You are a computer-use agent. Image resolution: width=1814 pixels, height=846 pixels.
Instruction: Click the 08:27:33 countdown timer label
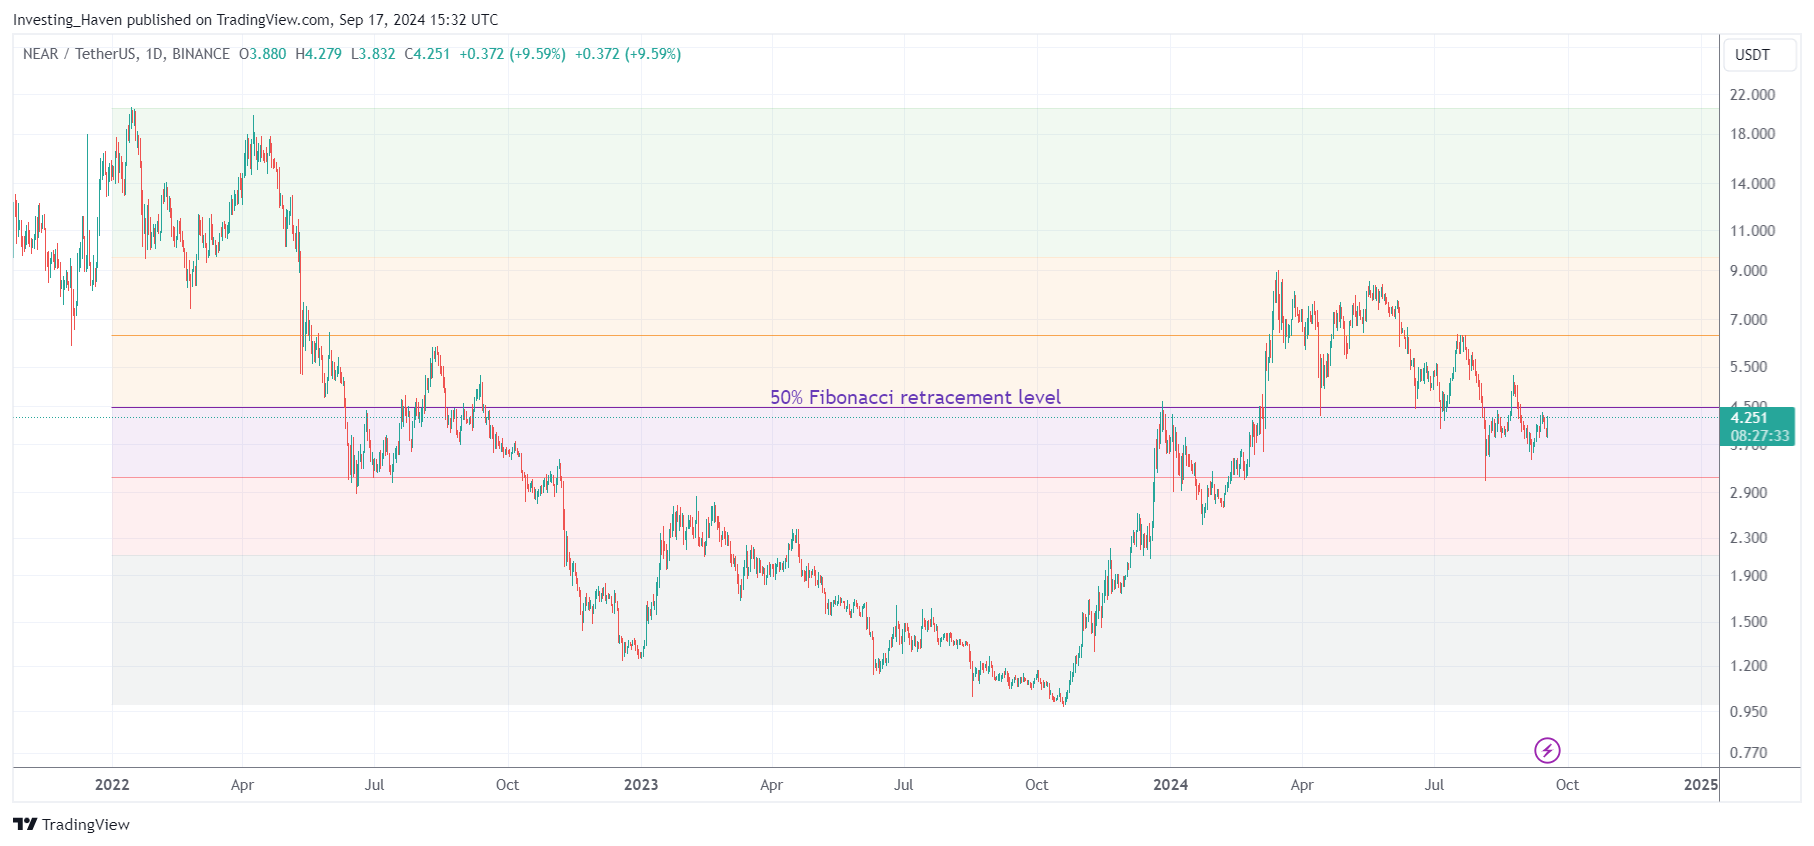pyautogui.click(x=1760, y=436)
